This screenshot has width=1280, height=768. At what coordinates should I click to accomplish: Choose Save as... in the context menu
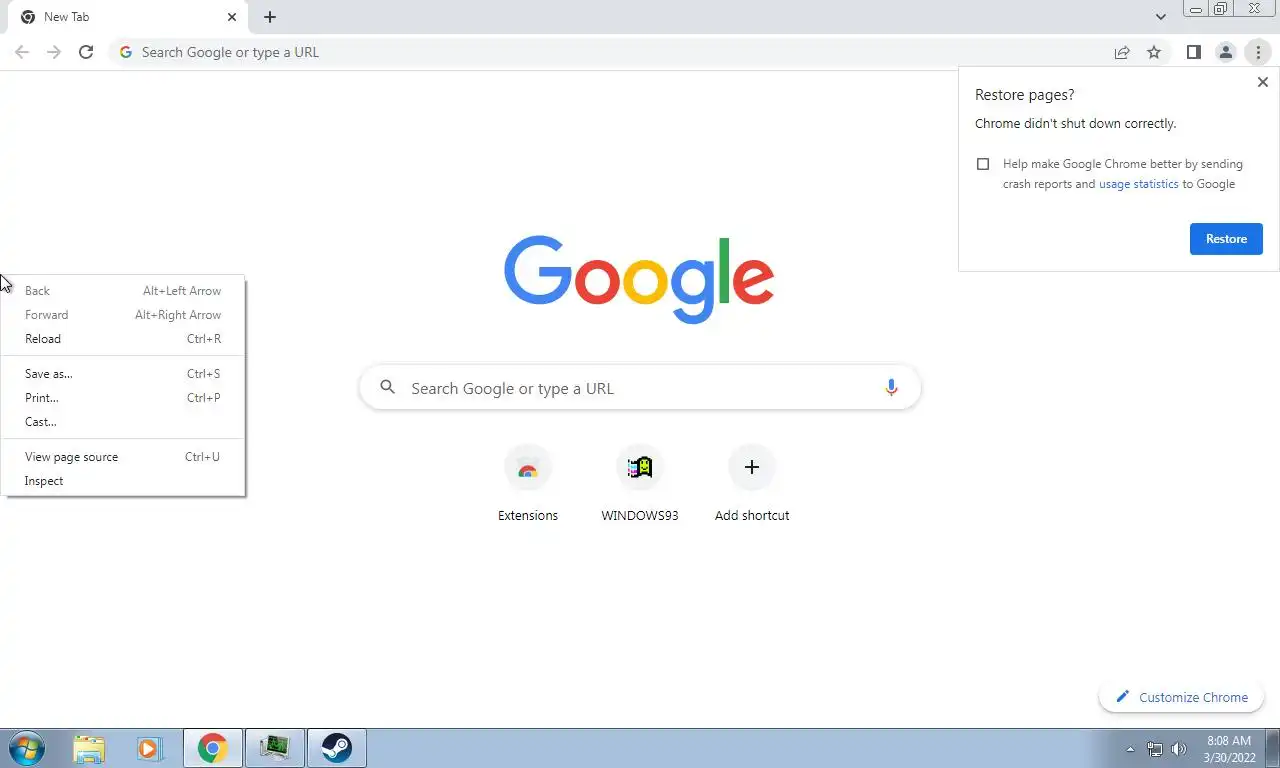click(123, 374)
